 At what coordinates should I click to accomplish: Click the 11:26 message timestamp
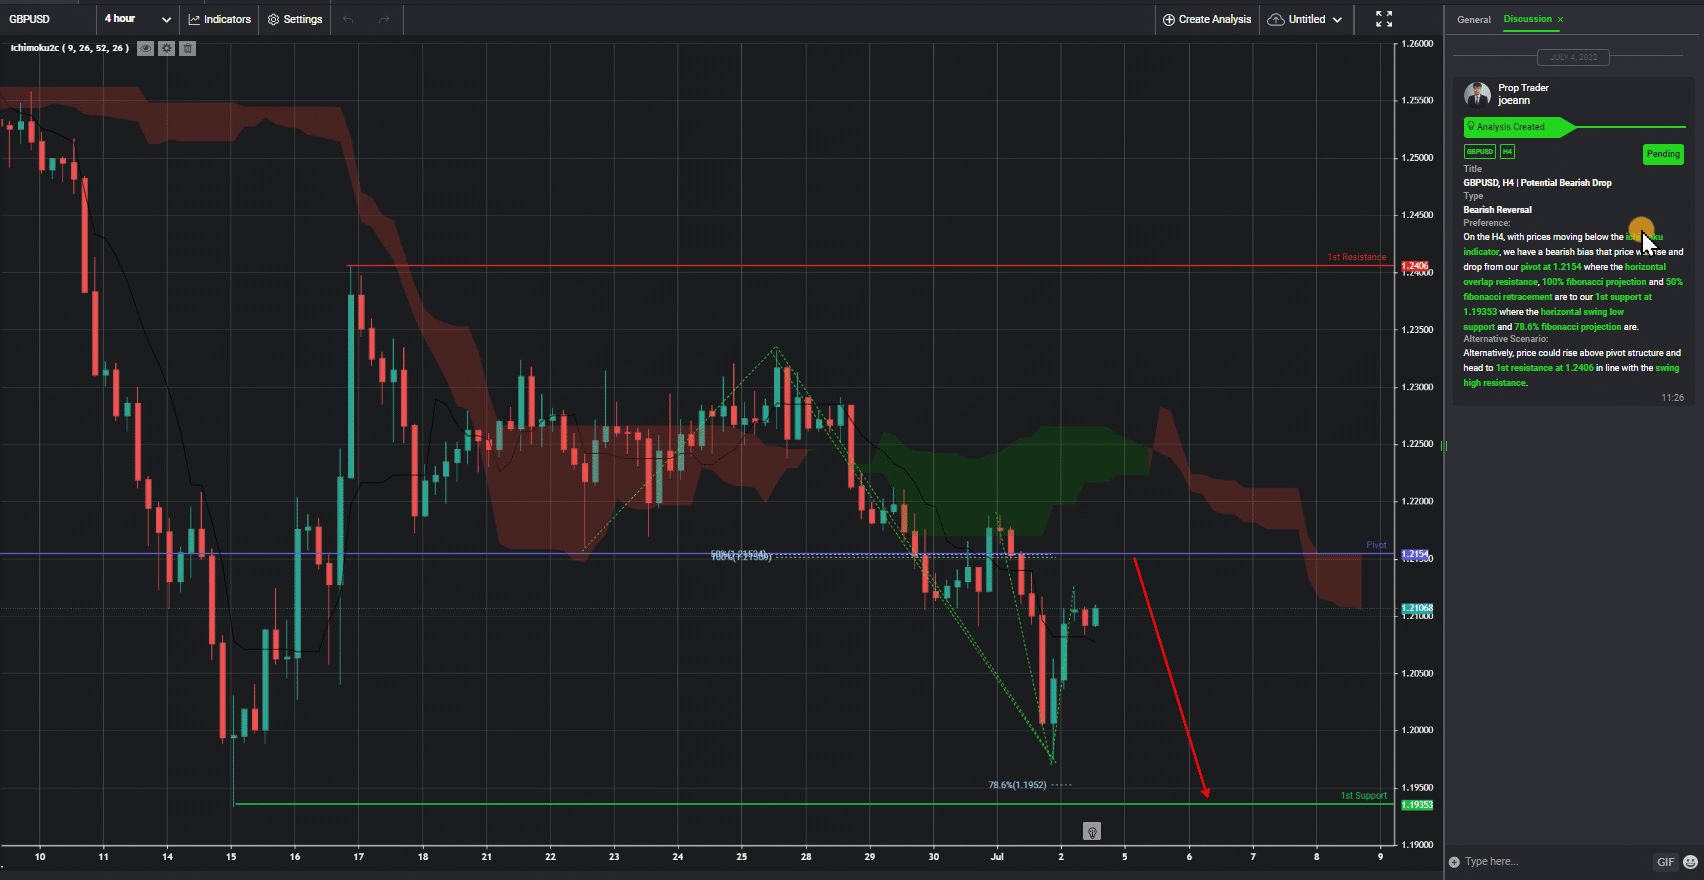point(1673,397)
